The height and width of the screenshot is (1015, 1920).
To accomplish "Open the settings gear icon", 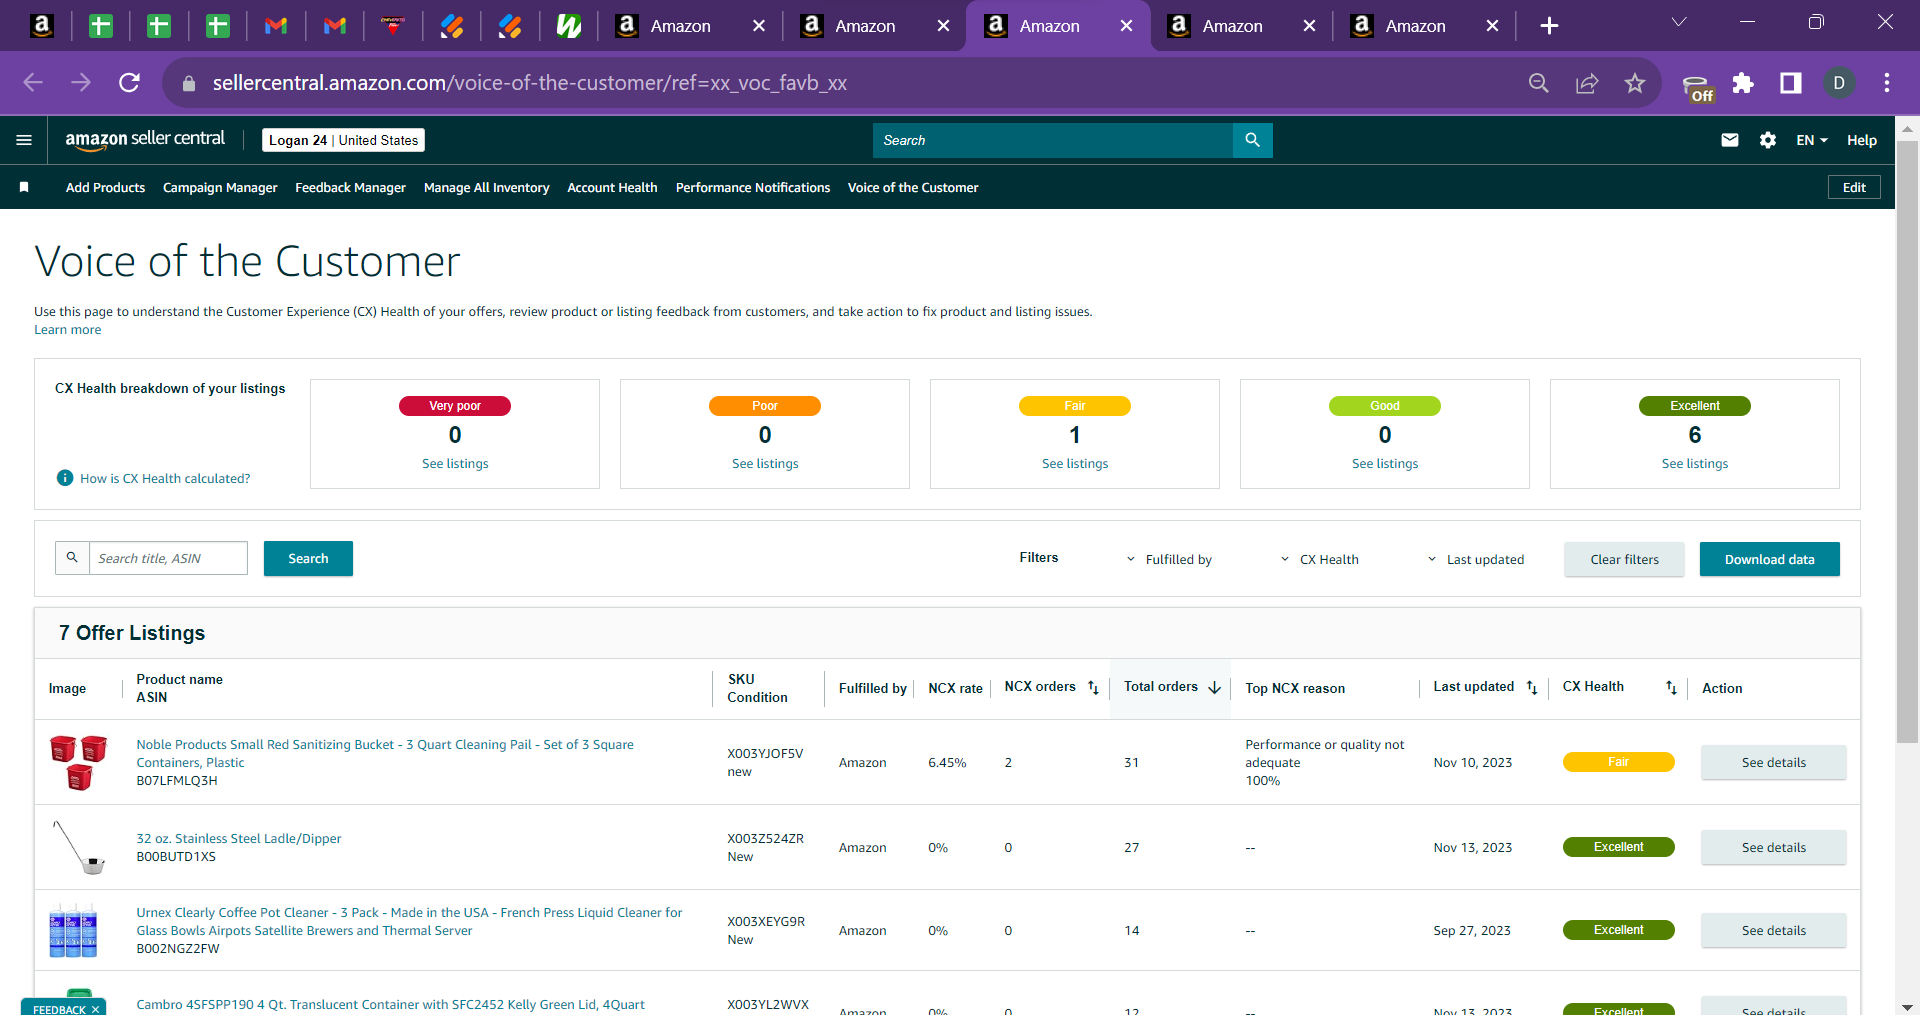I will tap(1768, 140).
